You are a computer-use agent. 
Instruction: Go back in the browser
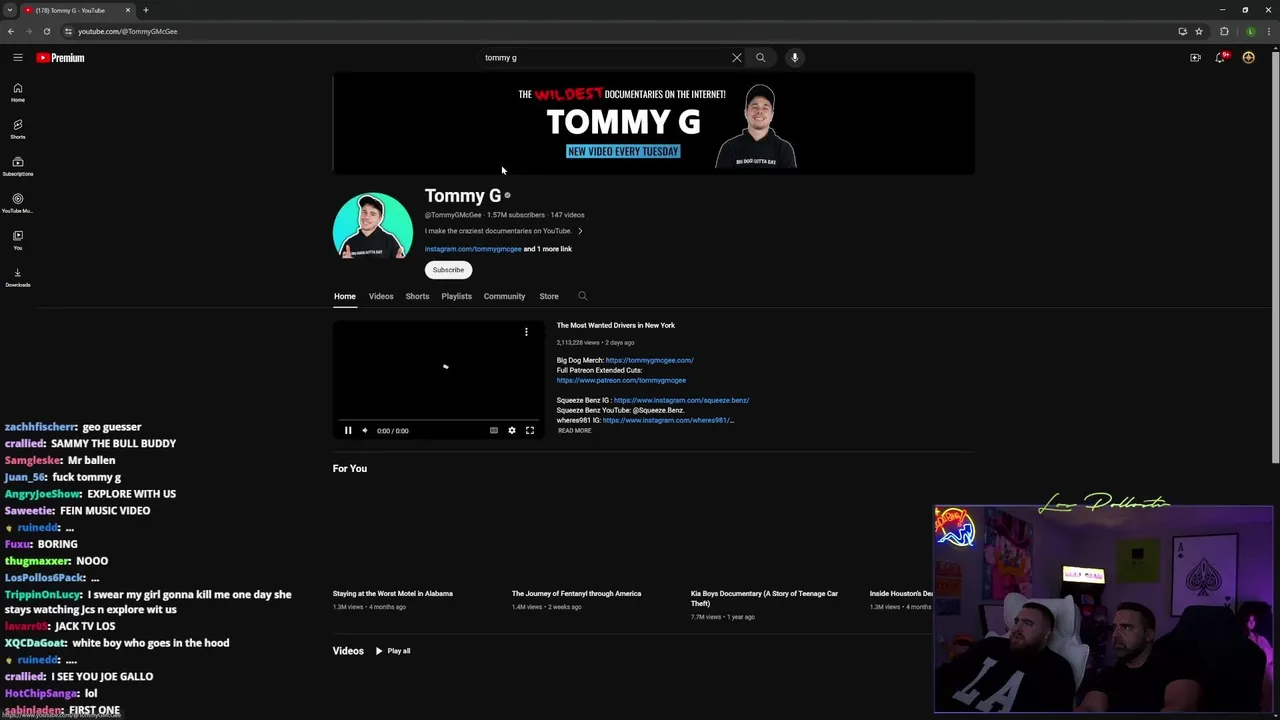pos(11,31)
